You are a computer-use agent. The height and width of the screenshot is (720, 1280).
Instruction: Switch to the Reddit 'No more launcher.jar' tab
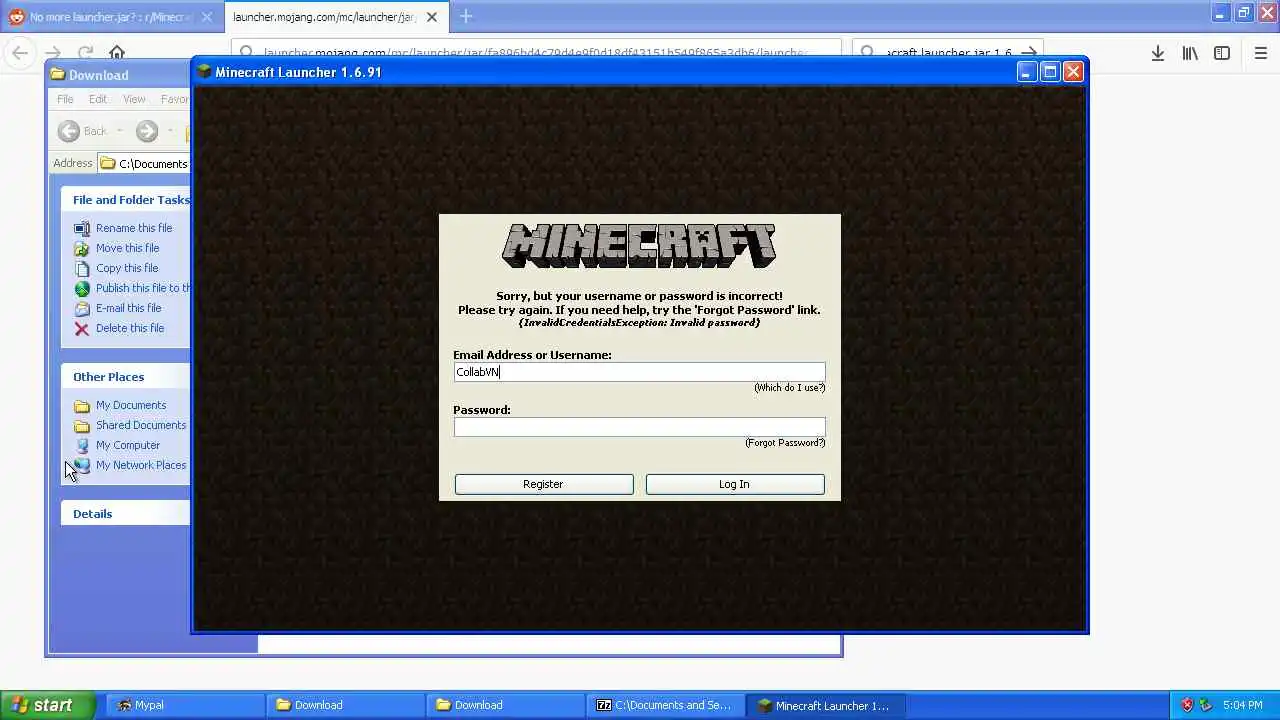[110, 17]
